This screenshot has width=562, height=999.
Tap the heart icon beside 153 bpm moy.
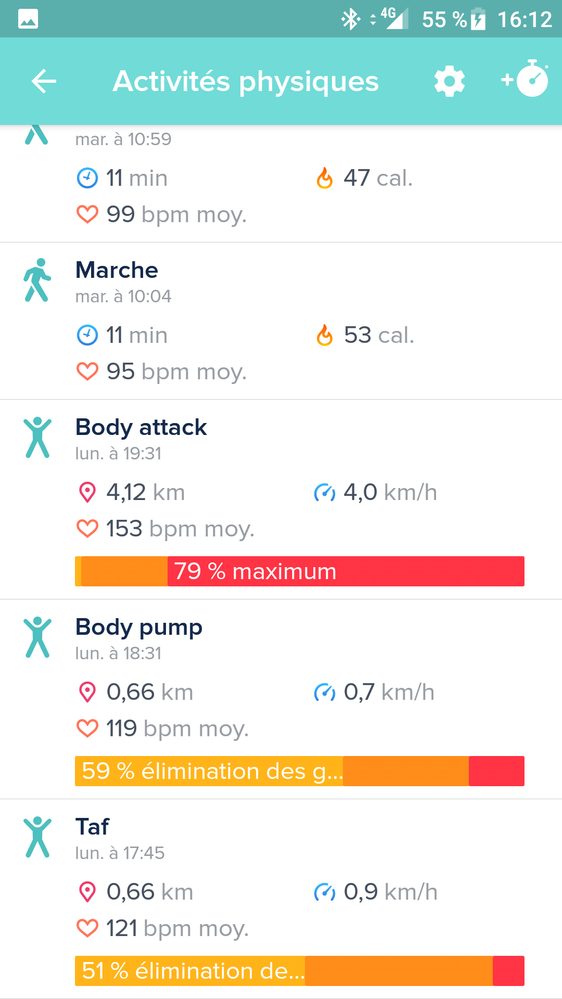point(87,529)
